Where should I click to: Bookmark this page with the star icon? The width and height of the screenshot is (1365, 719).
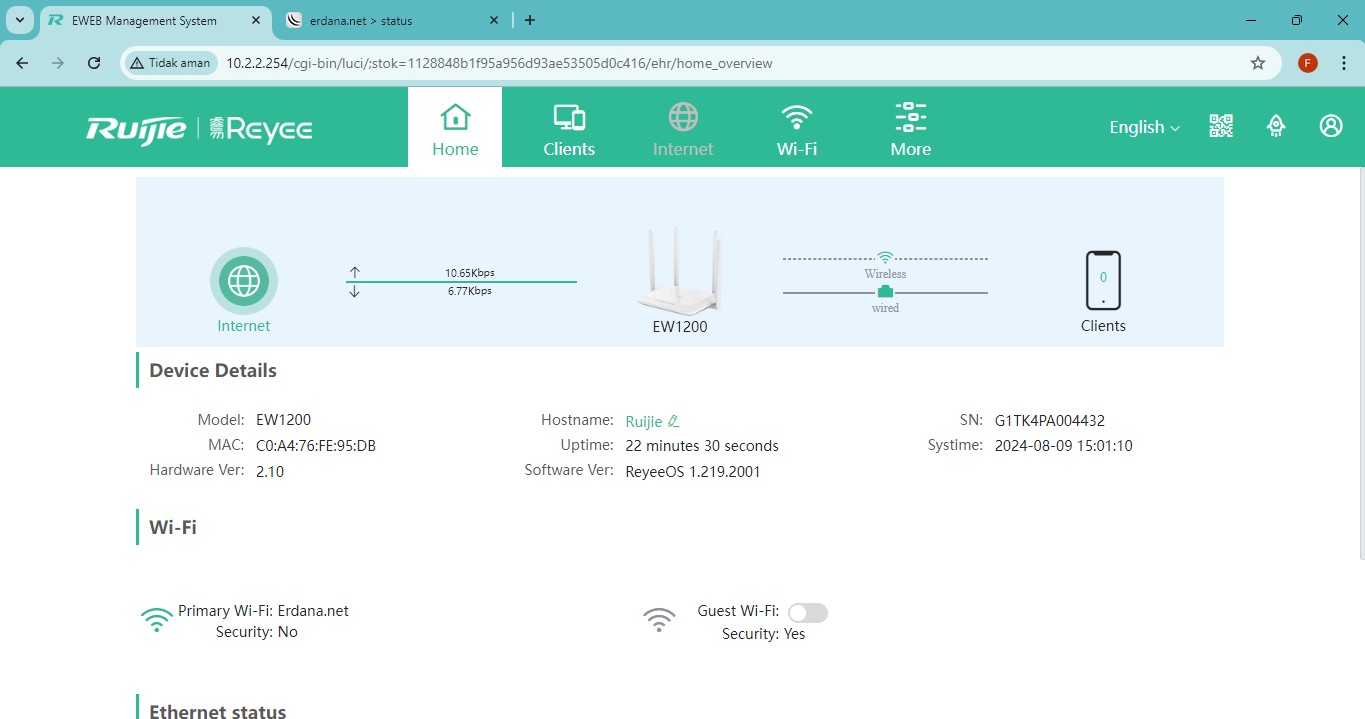click(1257, 63)
